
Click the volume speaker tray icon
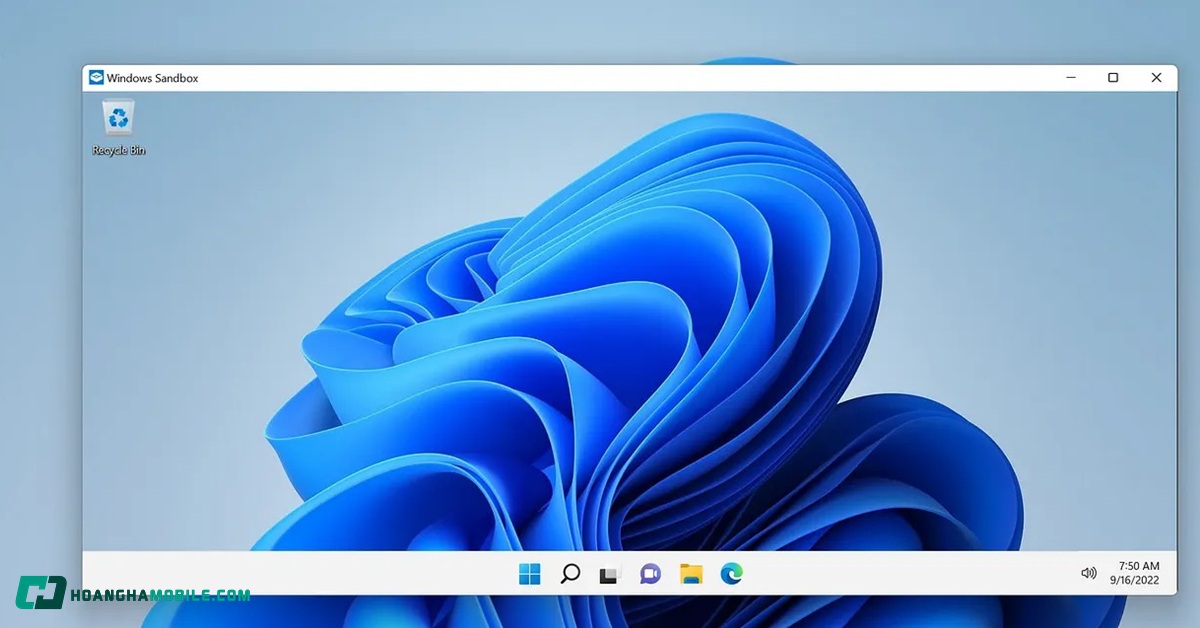tap(1089, 573)
